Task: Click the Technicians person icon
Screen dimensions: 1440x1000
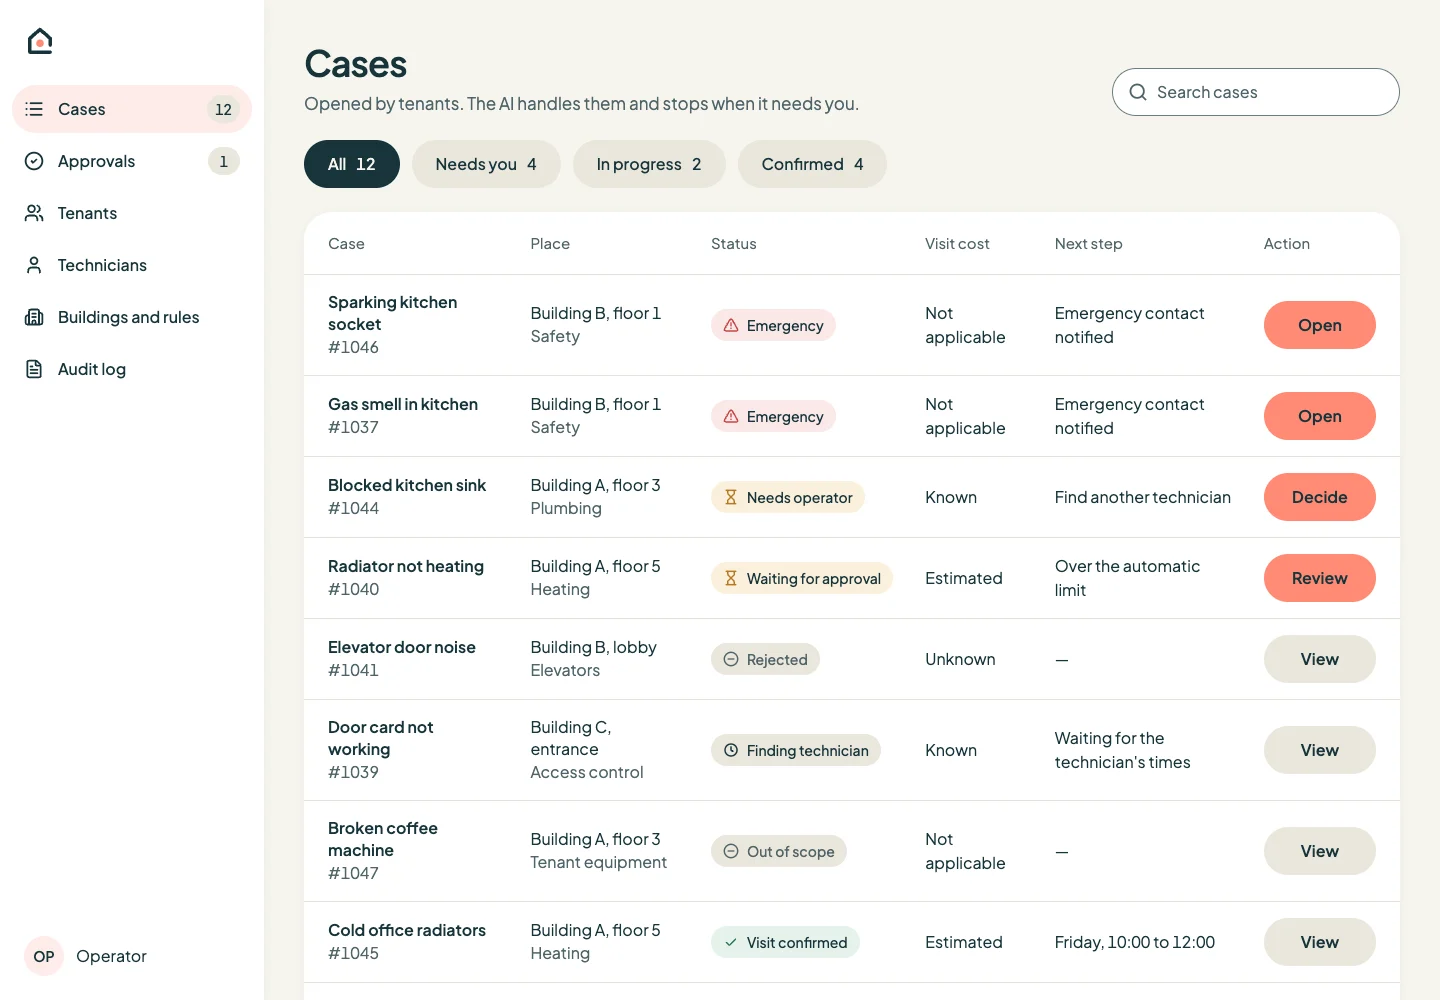Action: tap(34, 265)
